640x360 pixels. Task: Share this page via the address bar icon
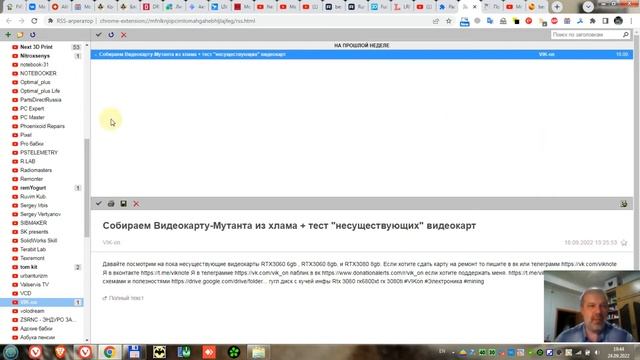pyautogui.click(x=436, y=21)
